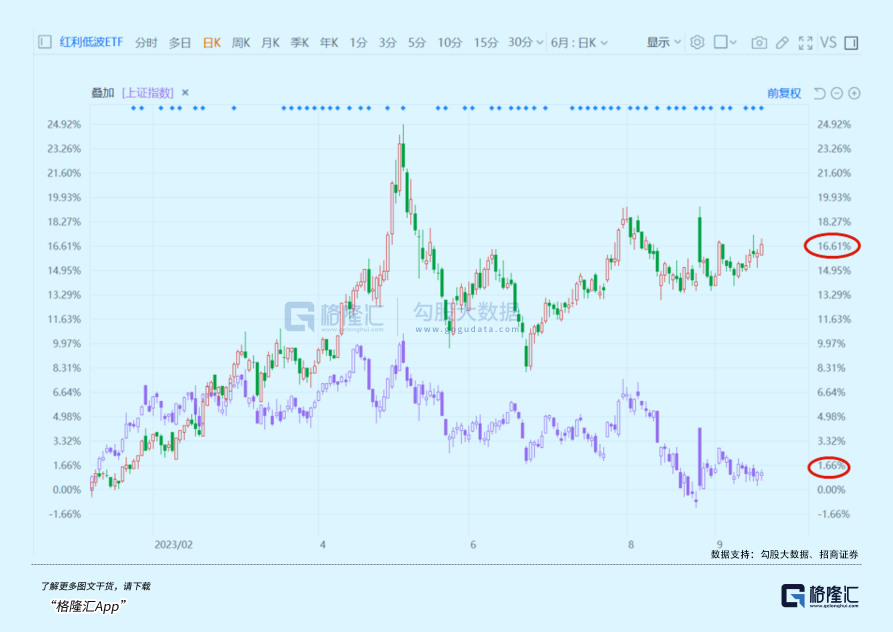Open chart settings gear icon
The width and height of the screenshot is (893, 632).
697,42
